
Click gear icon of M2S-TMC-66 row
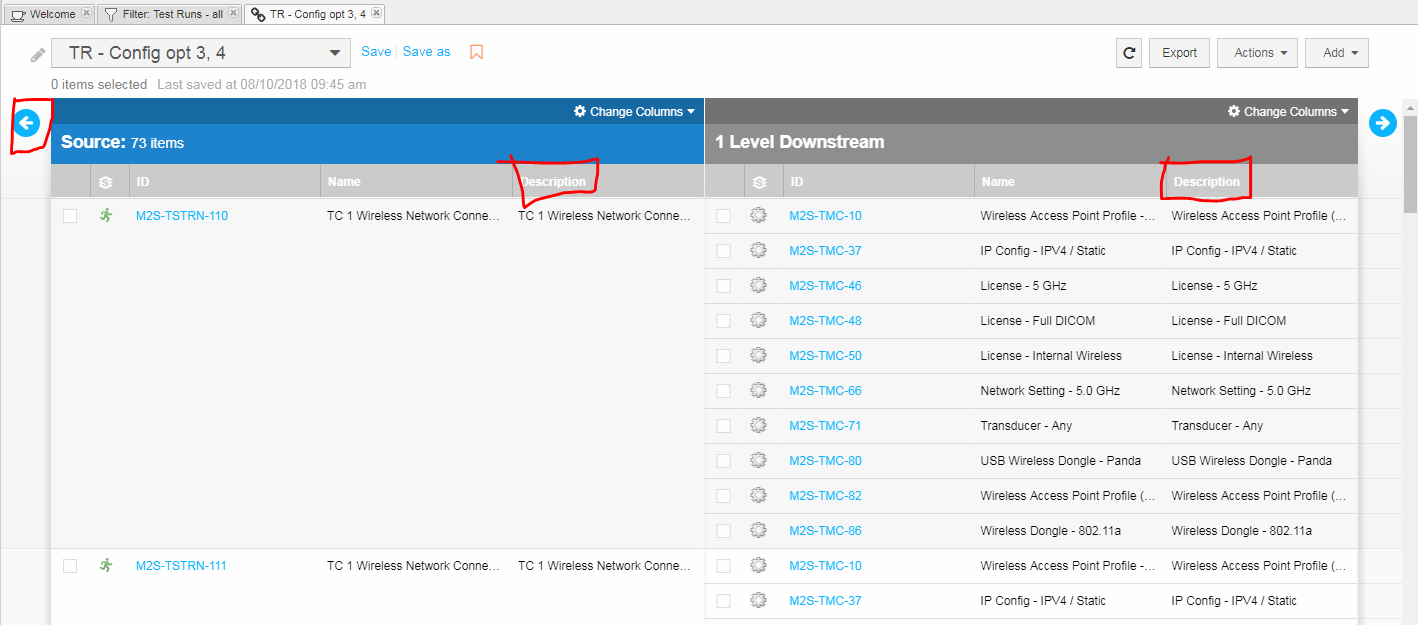click(758, 390)
